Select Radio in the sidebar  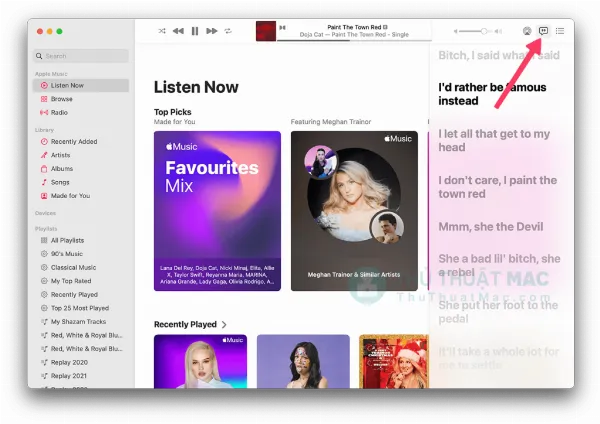pos(59,112)
